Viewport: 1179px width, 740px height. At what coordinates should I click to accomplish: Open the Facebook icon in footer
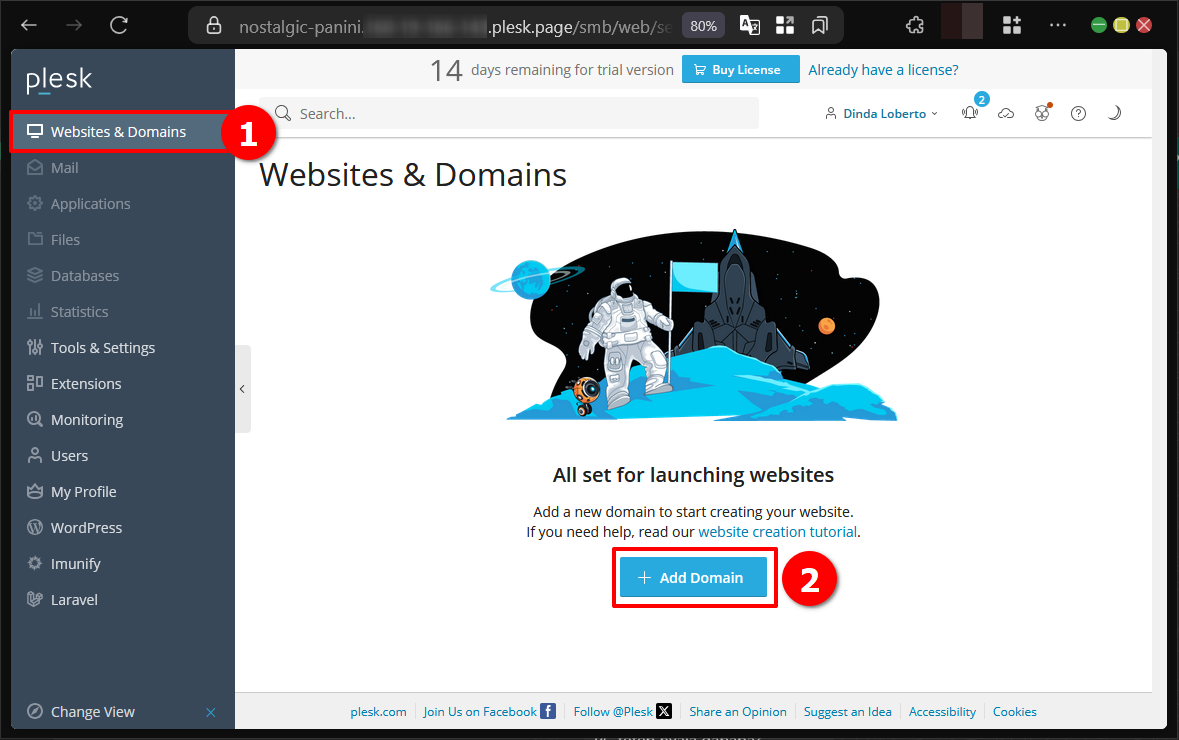pyautogui.click(x=548, y=711)
